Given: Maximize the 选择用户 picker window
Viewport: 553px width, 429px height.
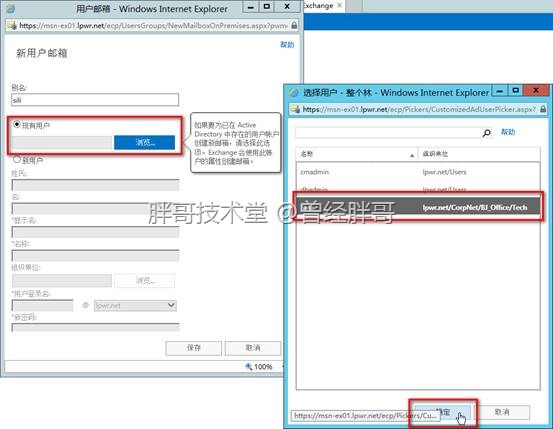Looking at the screenshot, I should (x=516, y=91).
